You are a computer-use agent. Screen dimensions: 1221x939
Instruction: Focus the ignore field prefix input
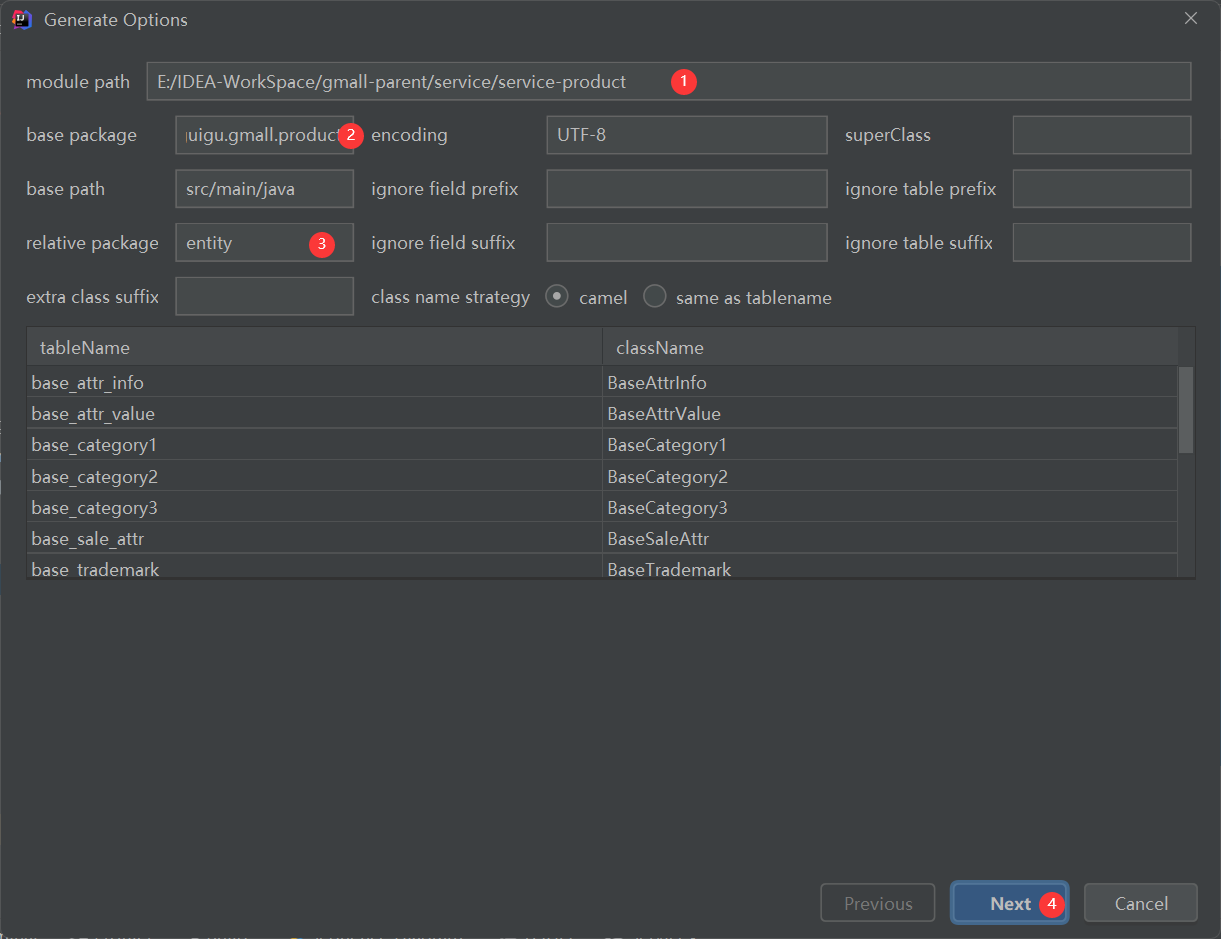(x=686, y=189)
